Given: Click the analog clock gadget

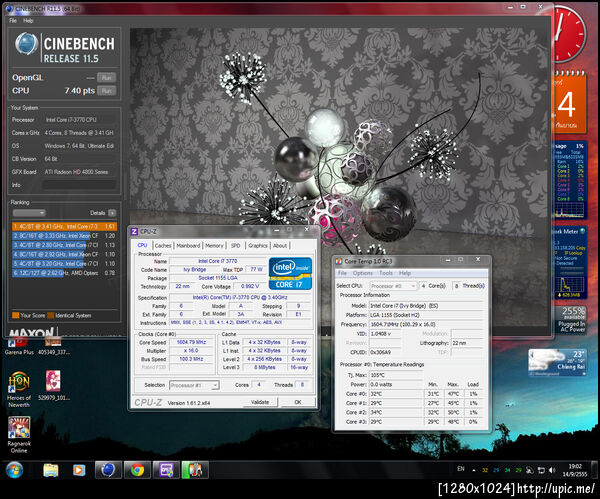Looking at the screenshot, I should pyautogui.click(x=569, y=34).
